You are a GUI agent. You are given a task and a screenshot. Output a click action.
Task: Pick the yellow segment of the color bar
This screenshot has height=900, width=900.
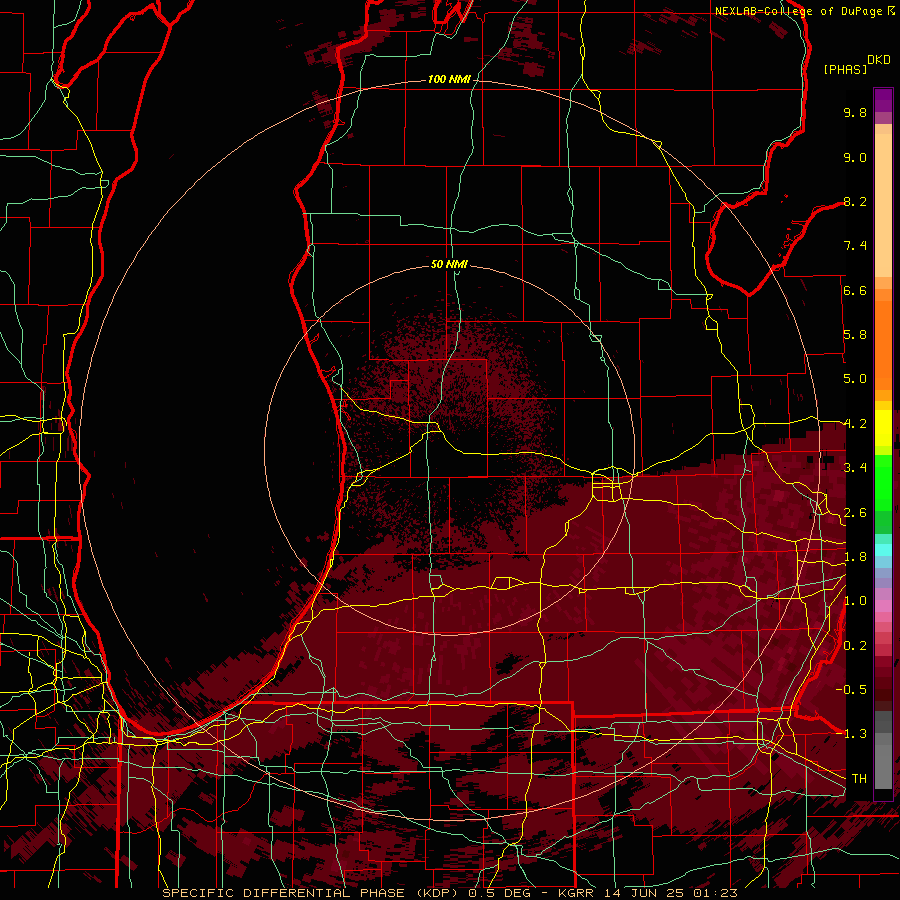click(x=883, y=428)
